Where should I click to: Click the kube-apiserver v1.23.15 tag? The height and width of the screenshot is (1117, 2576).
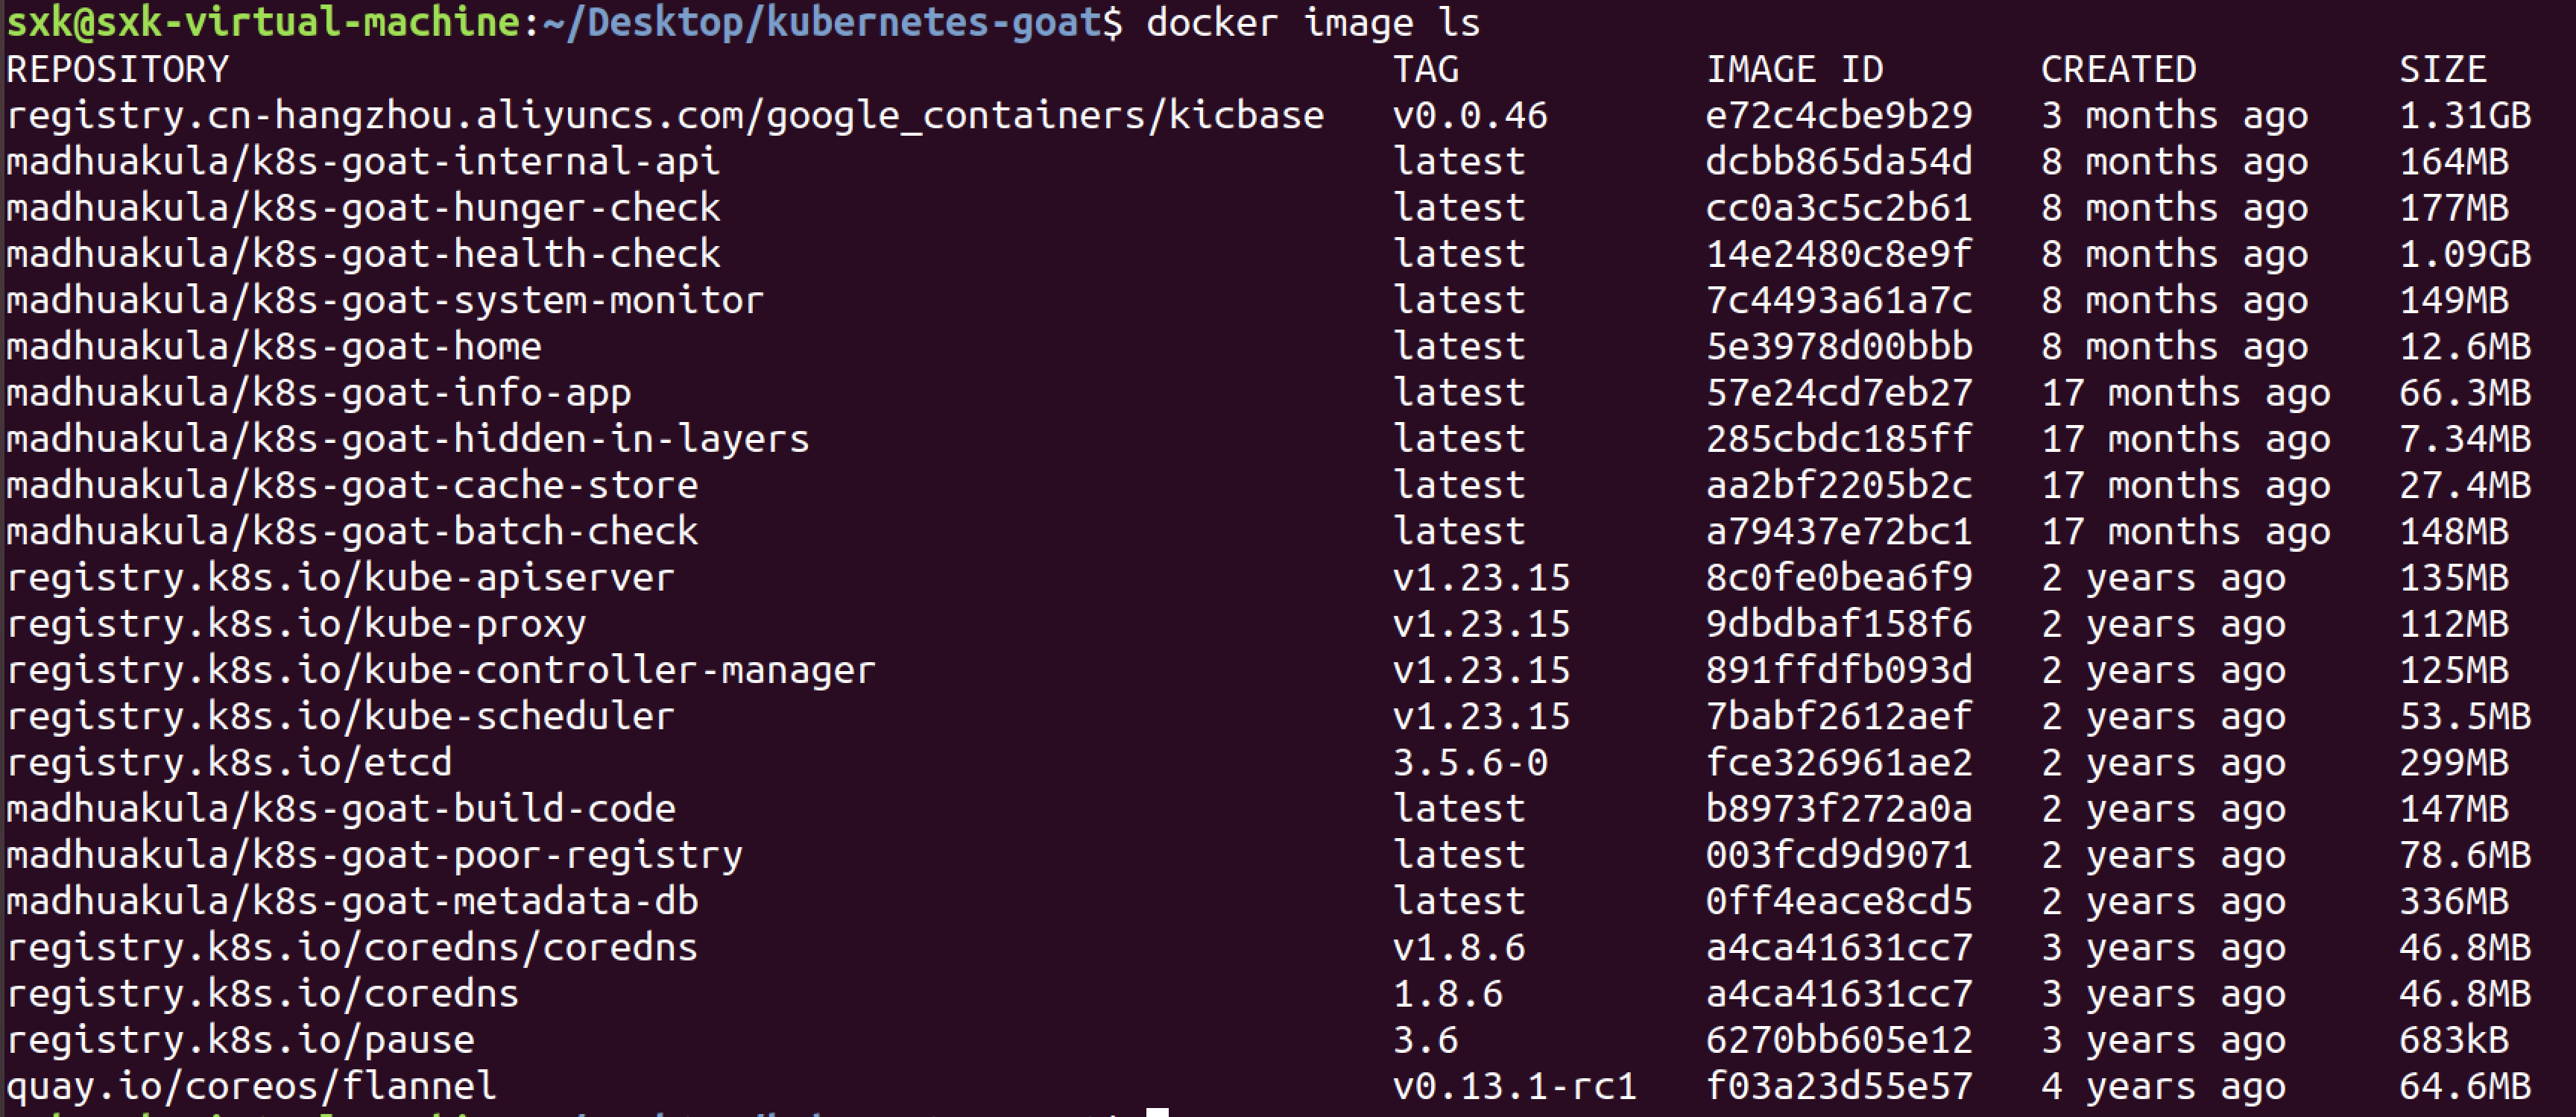coord(1481,578)
